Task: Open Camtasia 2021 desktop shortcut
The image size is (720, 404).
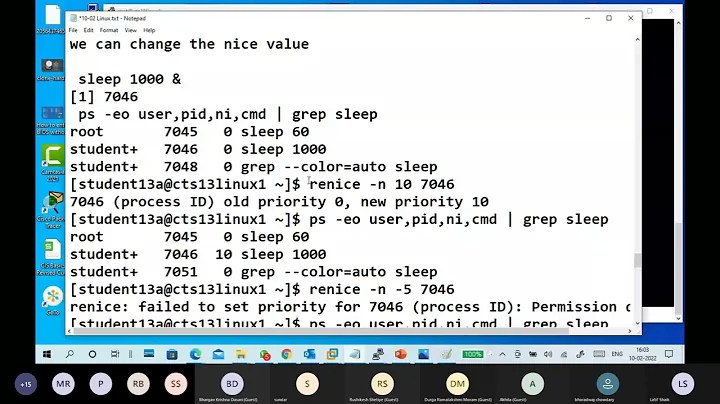Action: coord(52,163)
